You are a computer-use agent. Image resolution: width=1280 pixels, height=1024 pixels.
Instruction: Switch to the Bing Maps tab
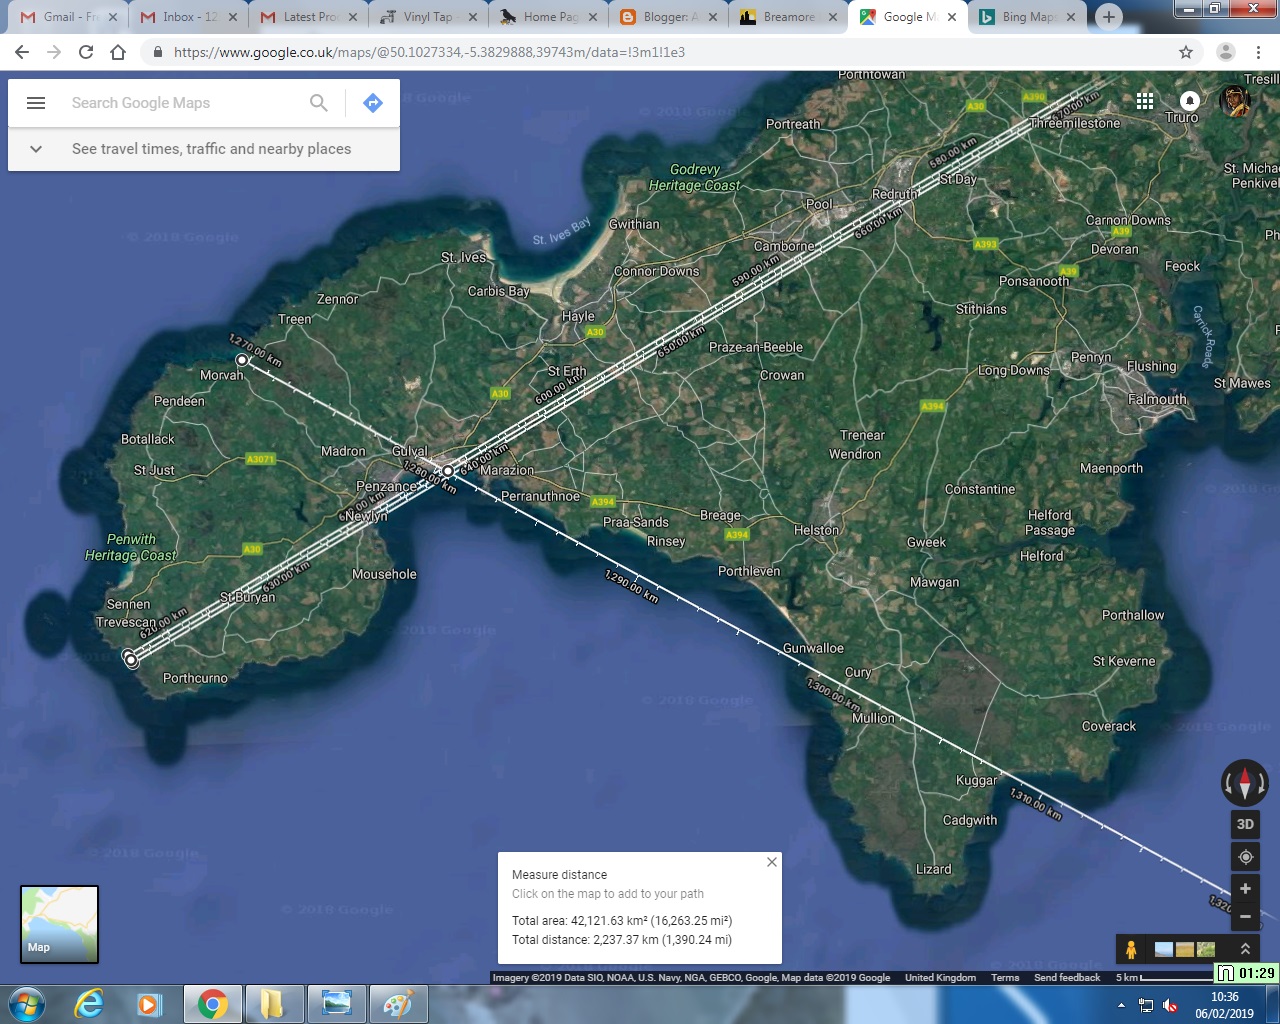1022,17
